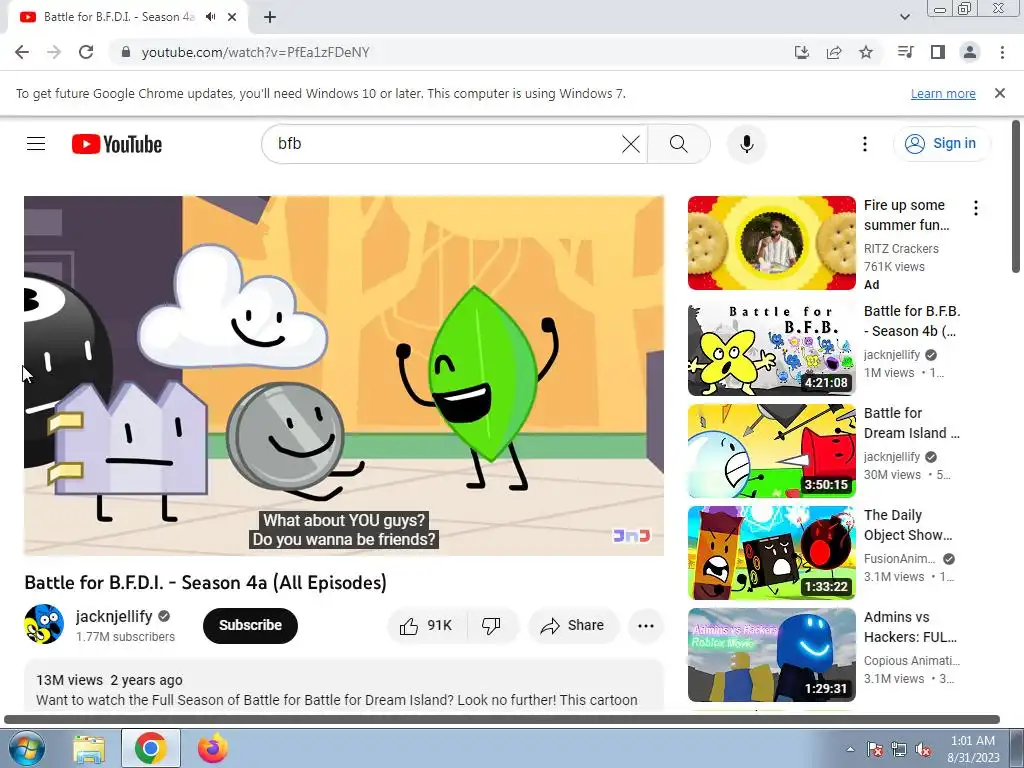This screenshot has height=768, width=1024.
Task: Mute tab using speaker icon on tab
Action: click(210, 17)
